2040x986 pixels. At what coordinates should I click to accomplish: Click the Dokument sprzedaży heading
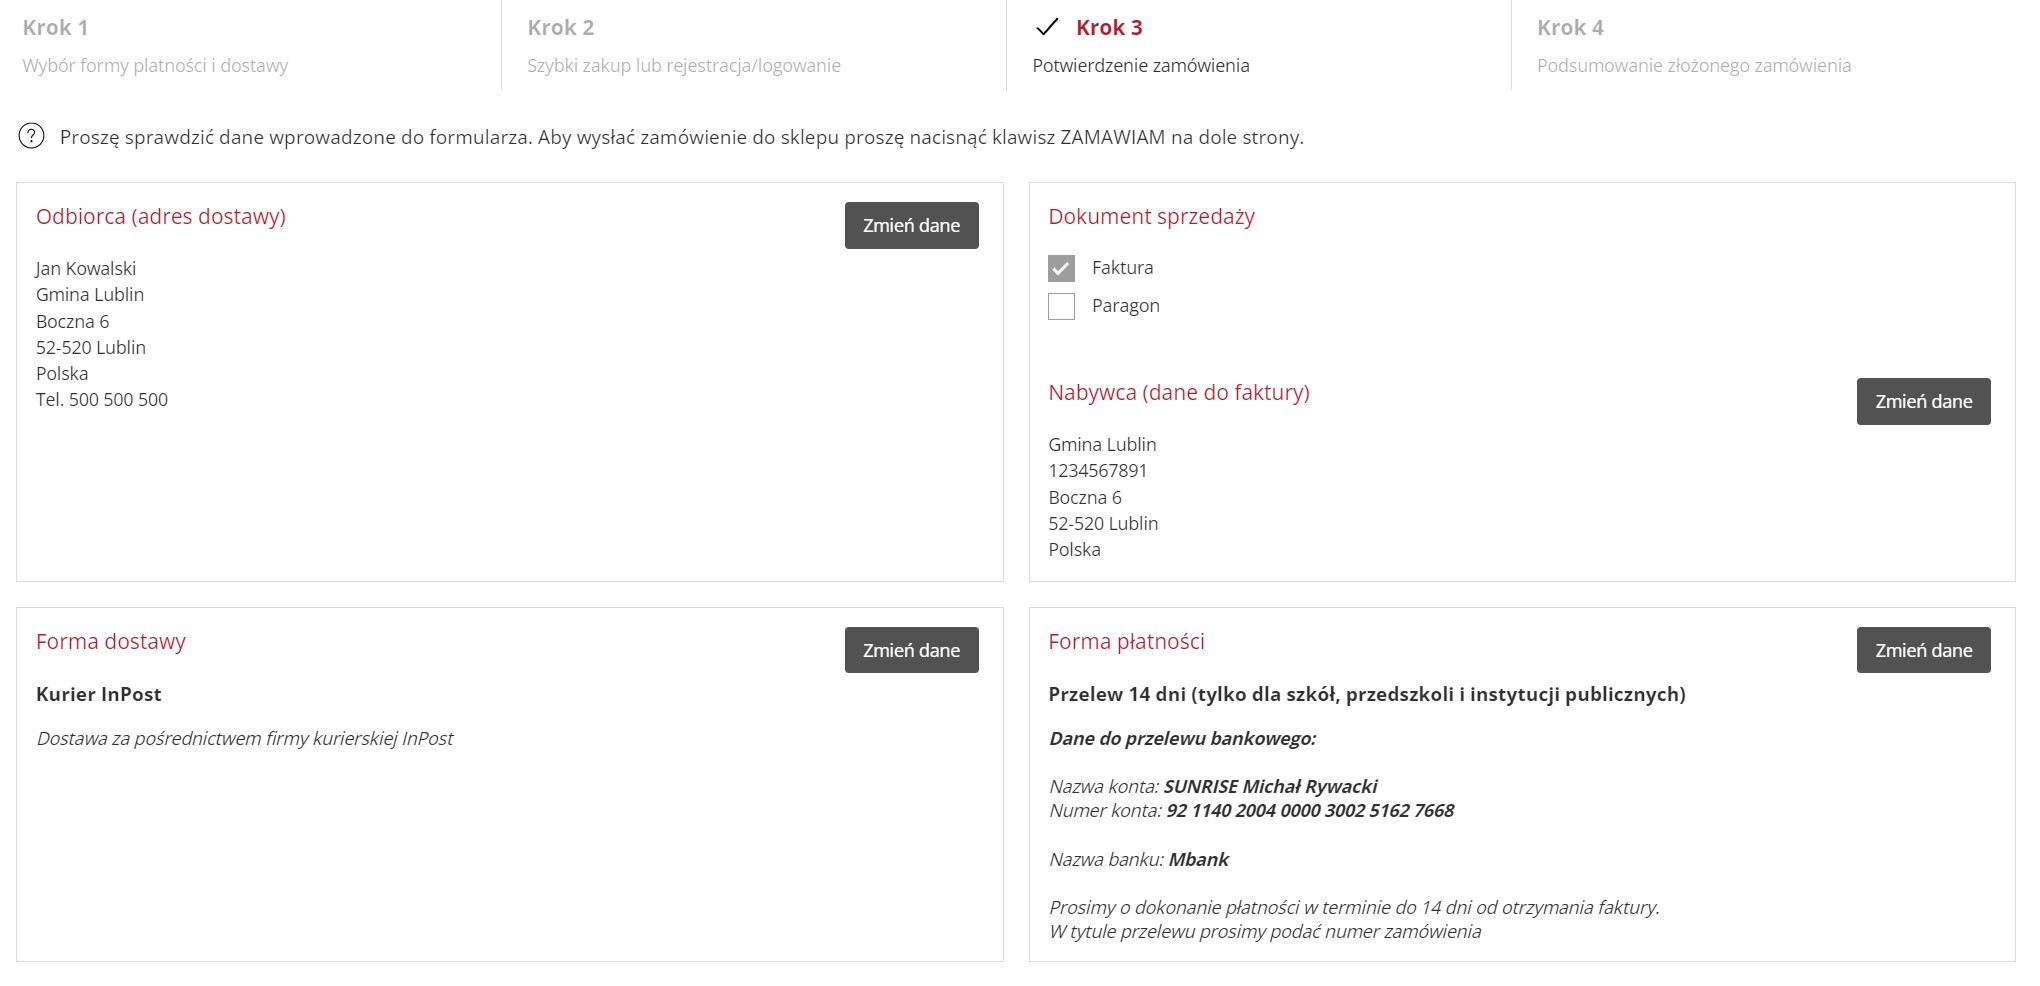pyautogui.click(x=1151, y=217)
